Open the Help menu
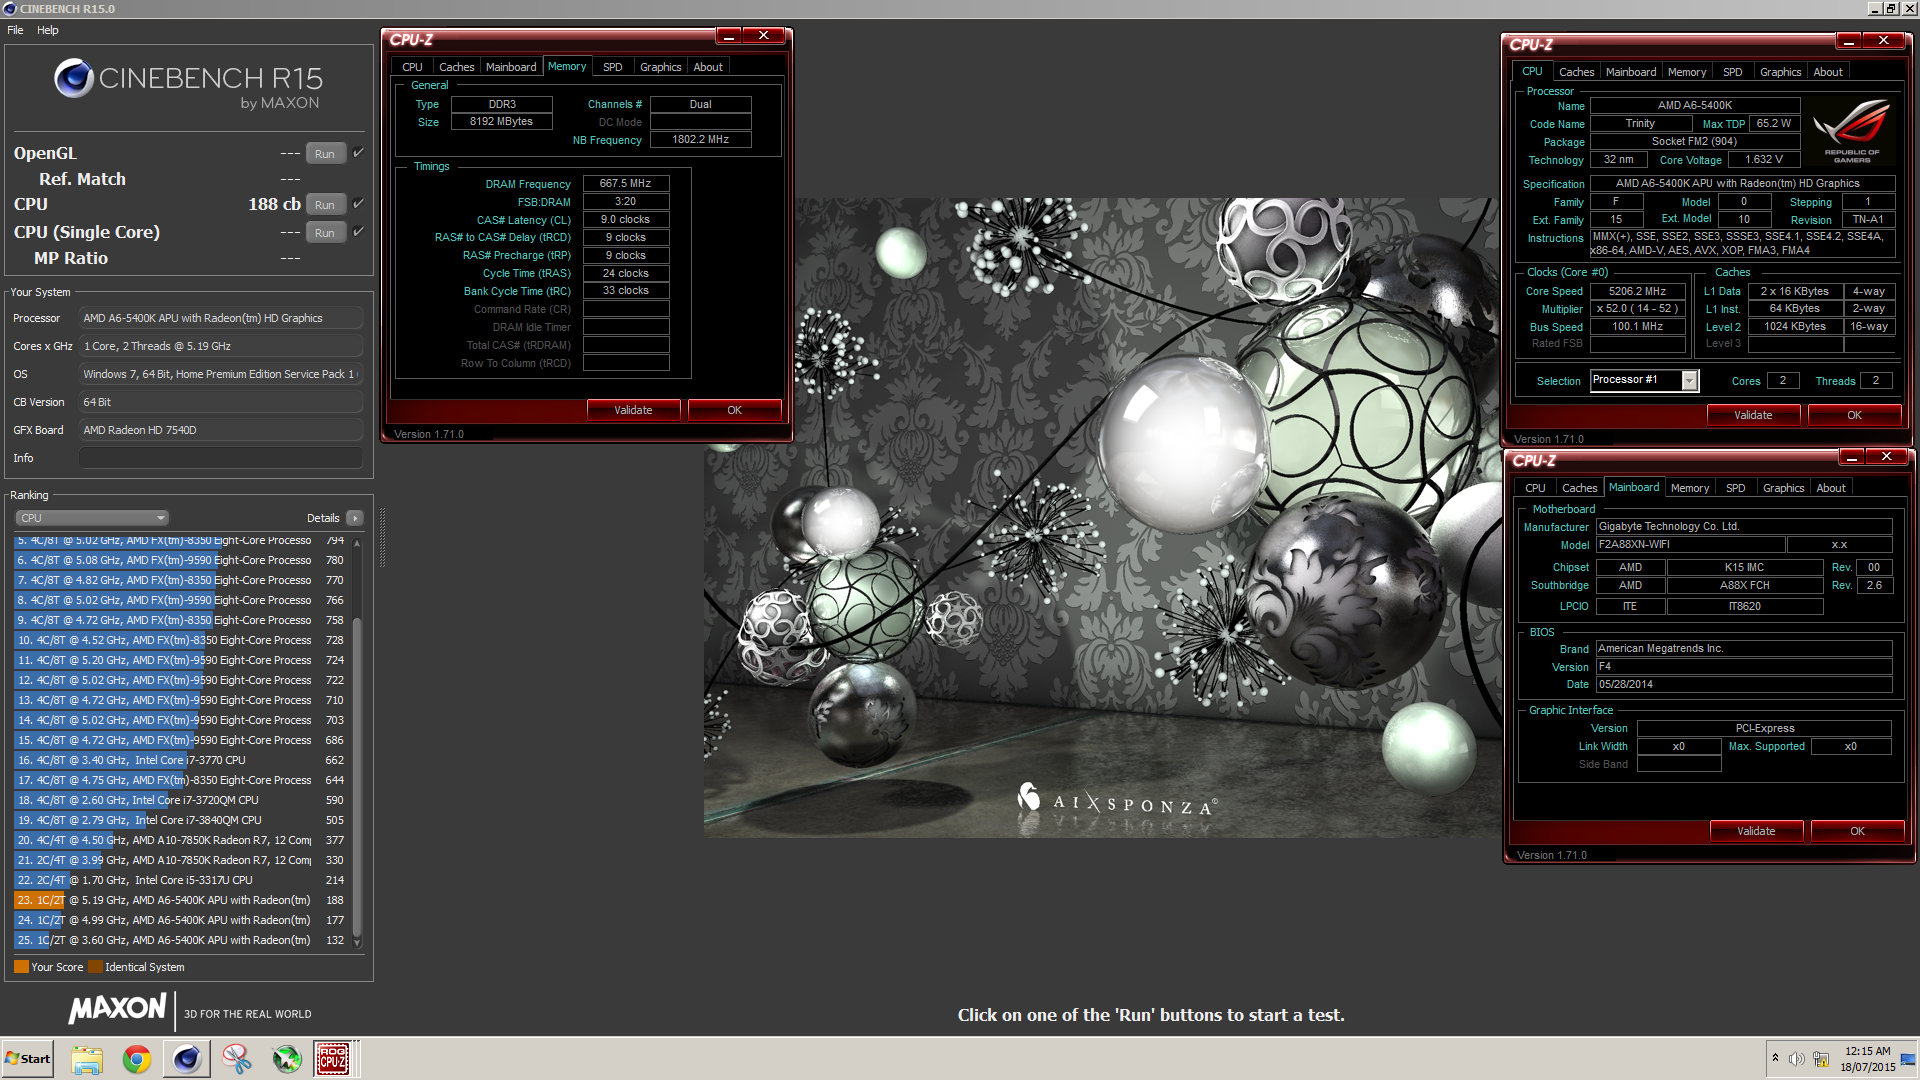This screenshot has height=1080, width=1920. pos(48,30)
